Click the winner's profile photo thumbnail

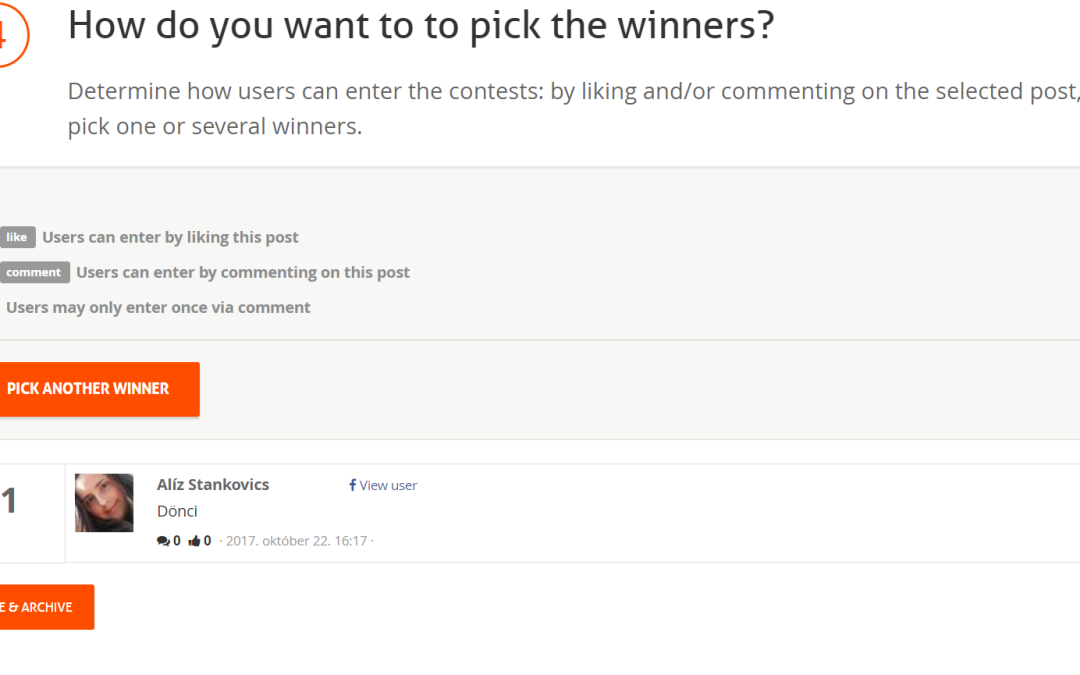tap(104, 503)
